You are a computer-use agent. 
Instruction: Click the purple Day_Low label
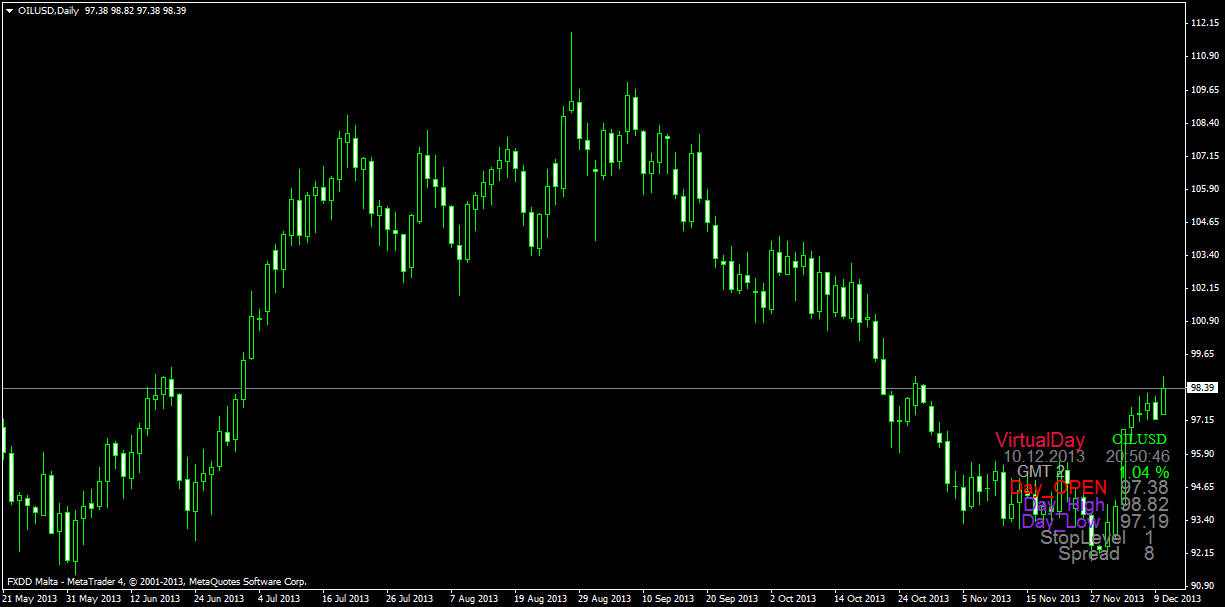tap(1061, 522)
